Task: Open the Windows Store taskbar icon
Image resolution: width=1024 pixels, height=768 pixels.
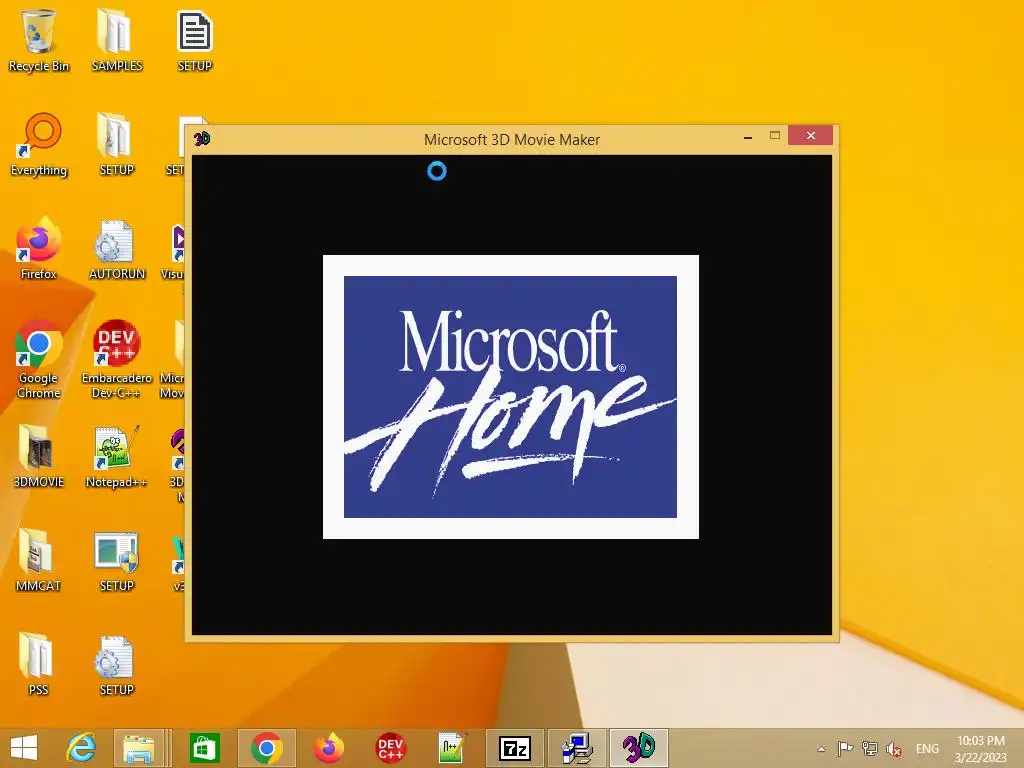Action: click(204, 748)
